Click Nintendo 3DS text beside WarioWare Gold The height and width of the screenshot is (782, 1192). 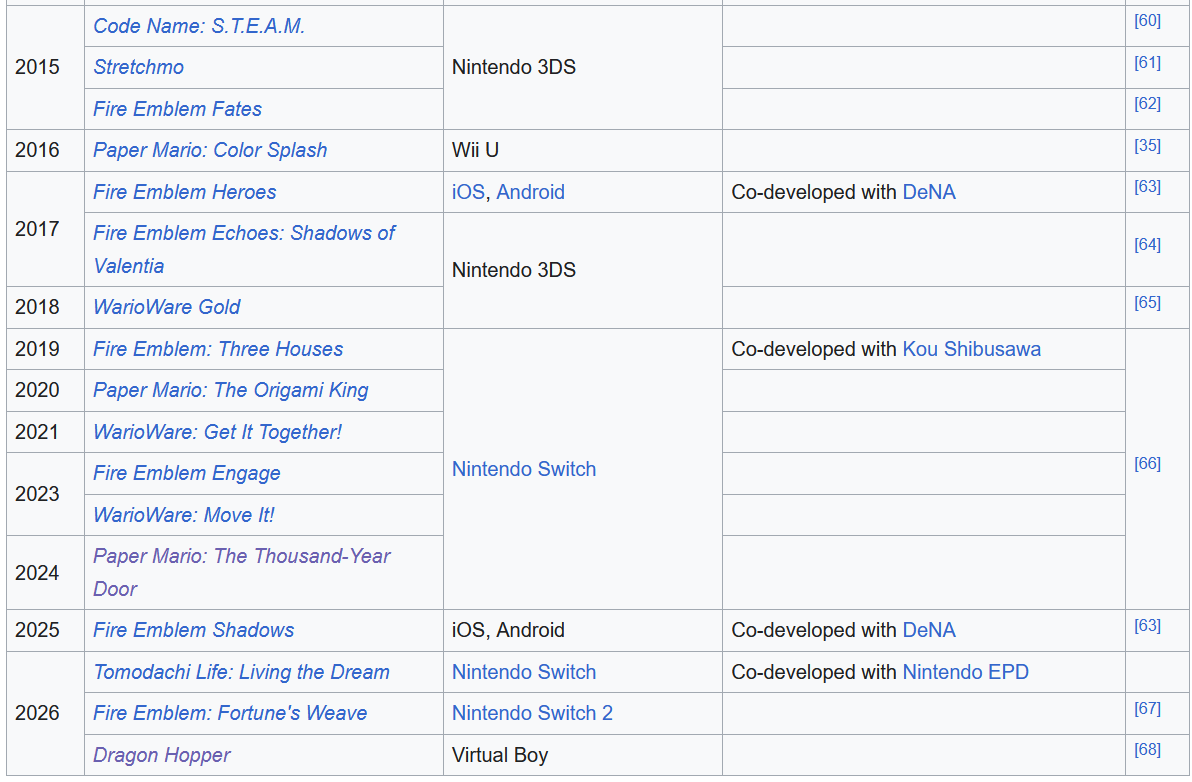[x=514, y=270]
